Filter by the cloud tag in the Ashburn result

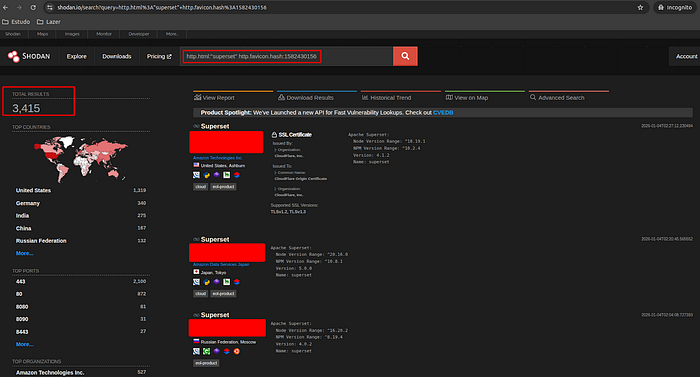pyautogui.click(x=200, y=187)
